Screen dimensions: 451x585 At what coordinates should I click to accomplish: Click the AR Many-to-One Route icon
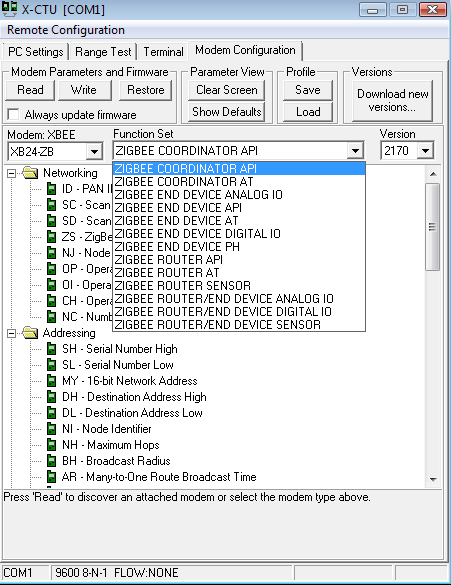coord(51,477)
